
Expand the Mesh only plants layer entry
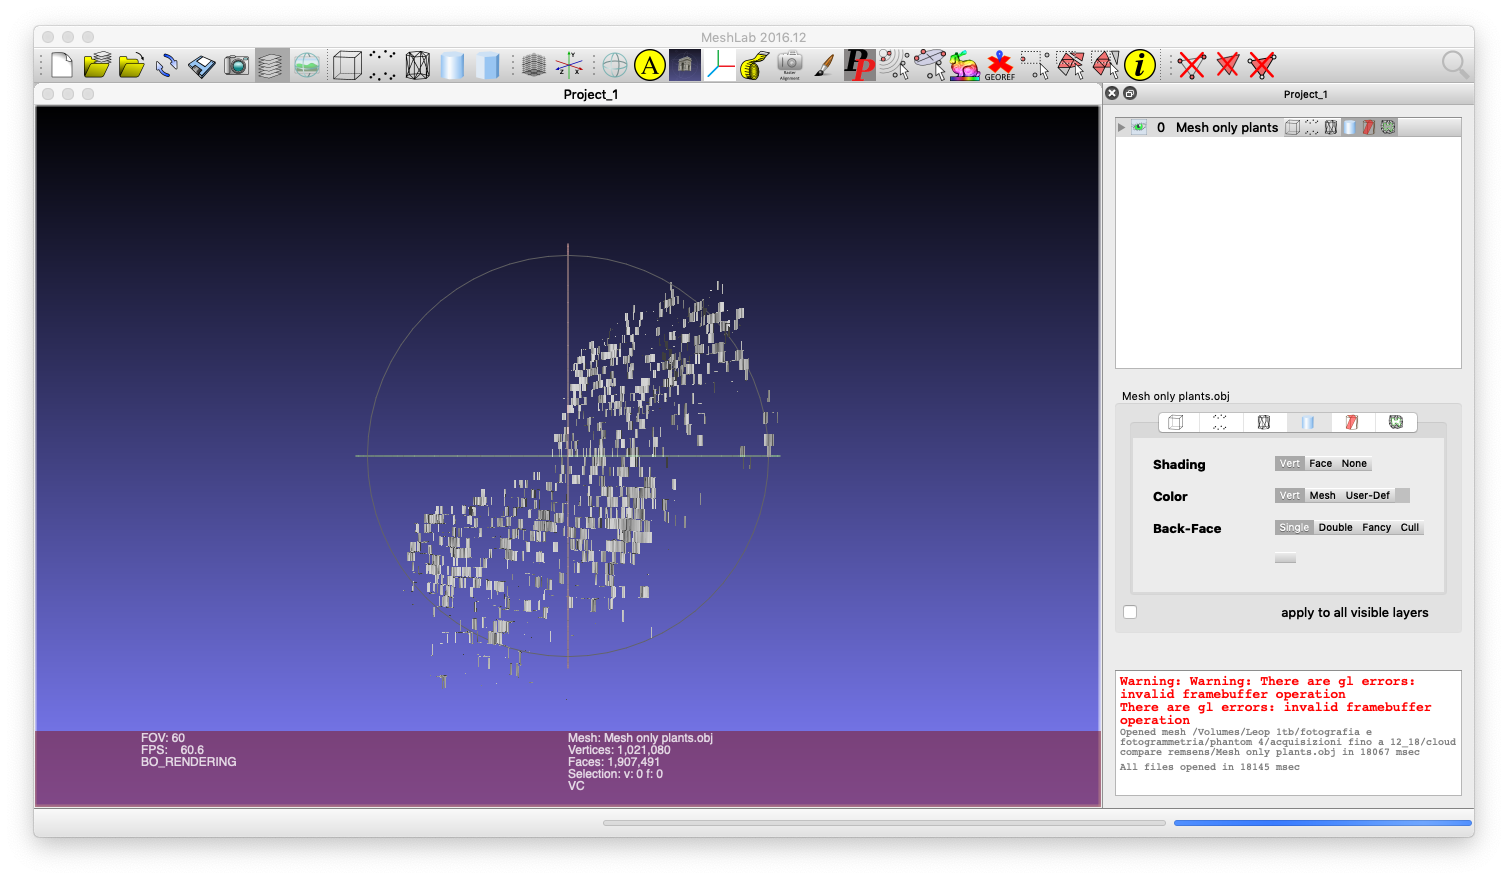coord(1121,127)
